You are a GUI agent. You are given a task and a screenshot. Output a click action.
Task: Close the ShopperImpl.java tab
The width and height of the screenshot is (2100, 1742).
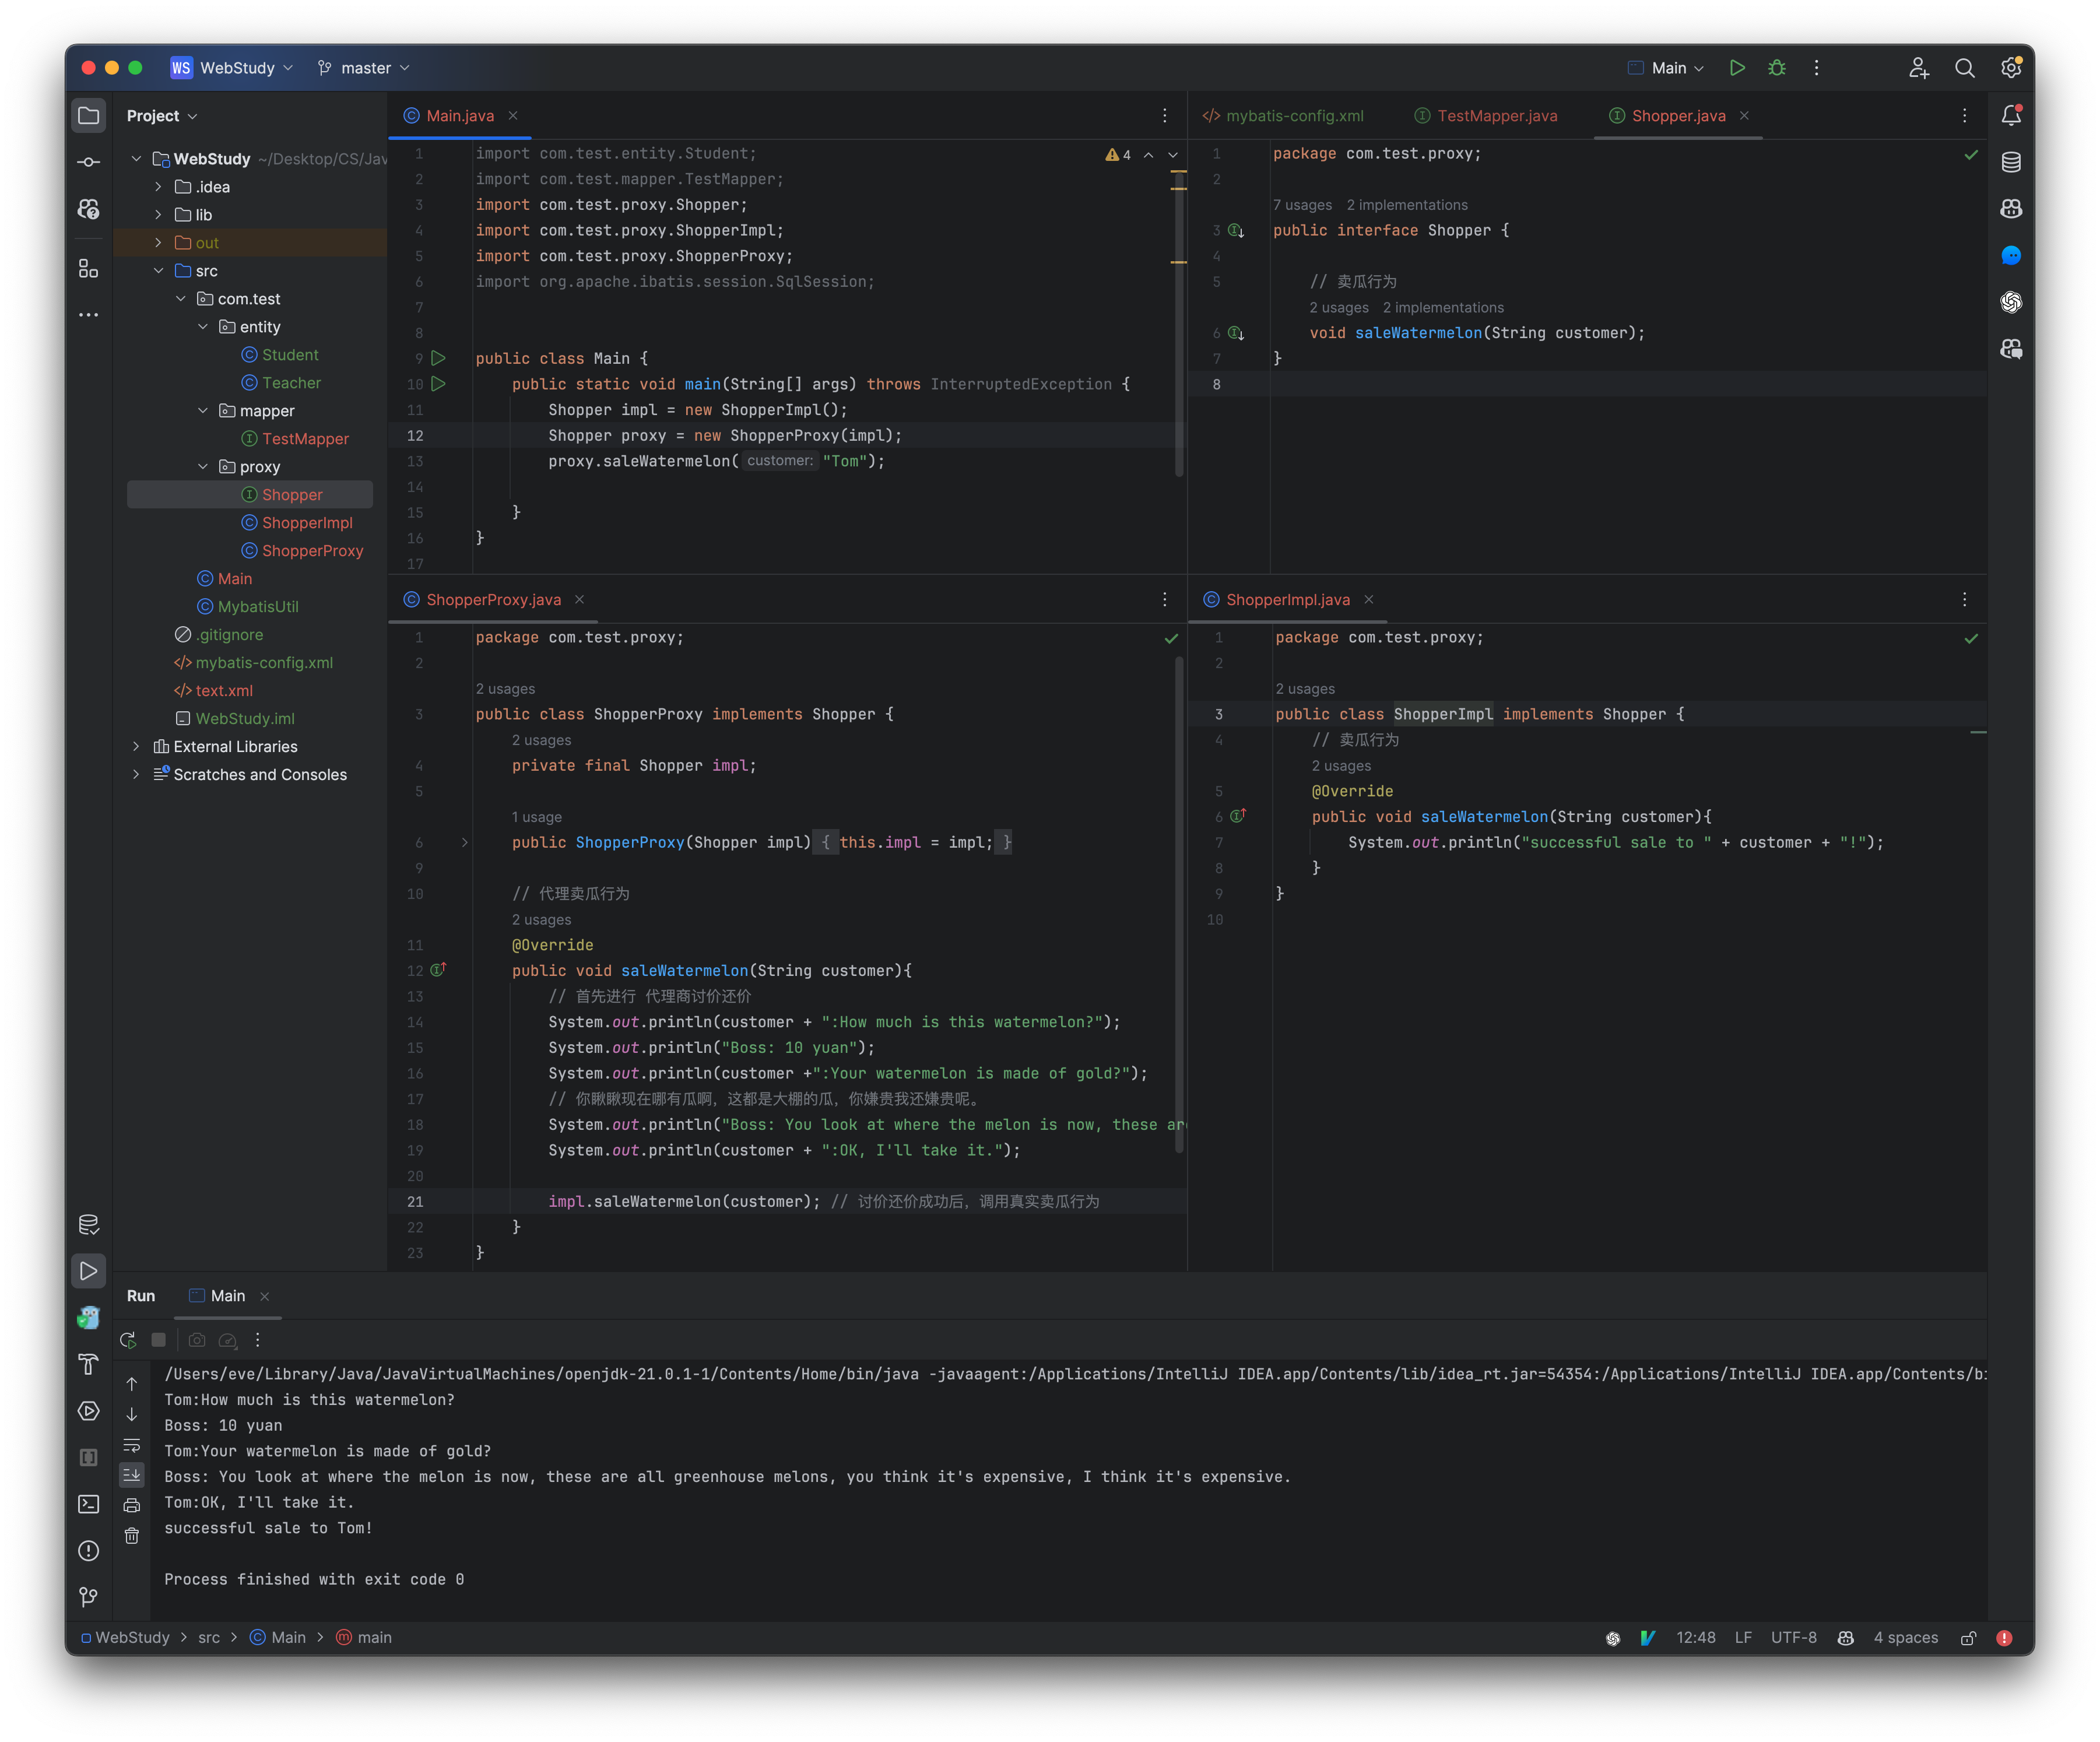click(x=1369, y=600)
